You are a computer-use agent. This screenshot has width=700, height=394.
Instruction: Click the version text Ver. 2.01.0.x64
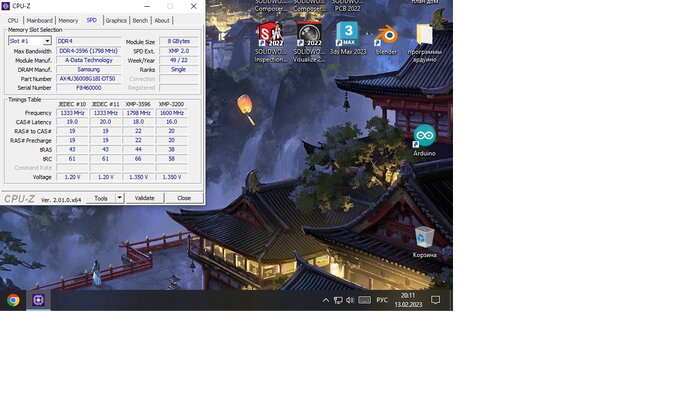tap(61, 200)
